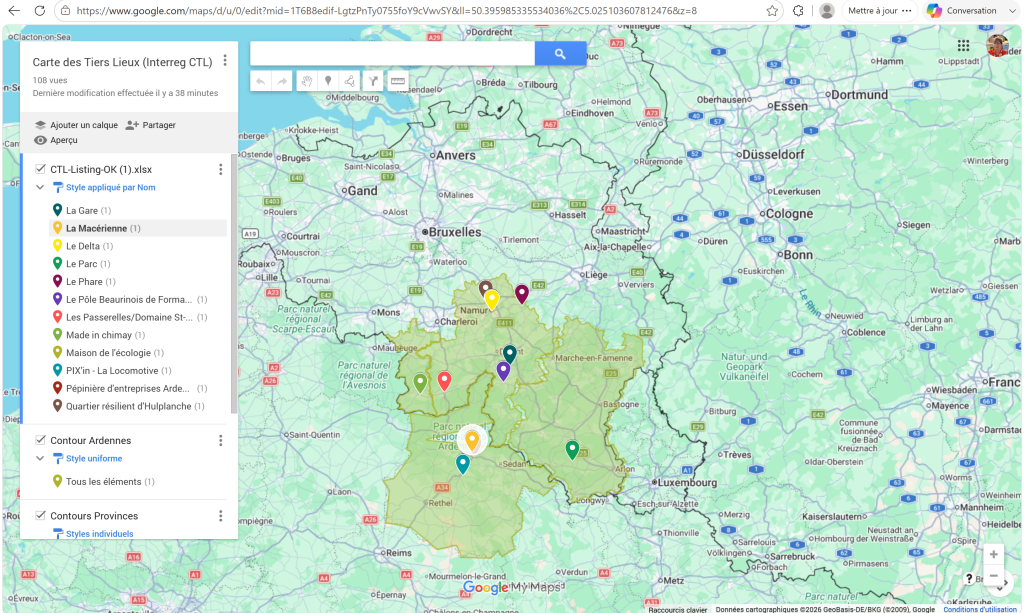Open the browser extensions puzzle icon
1024x613 pixels.
coord(798,10)
